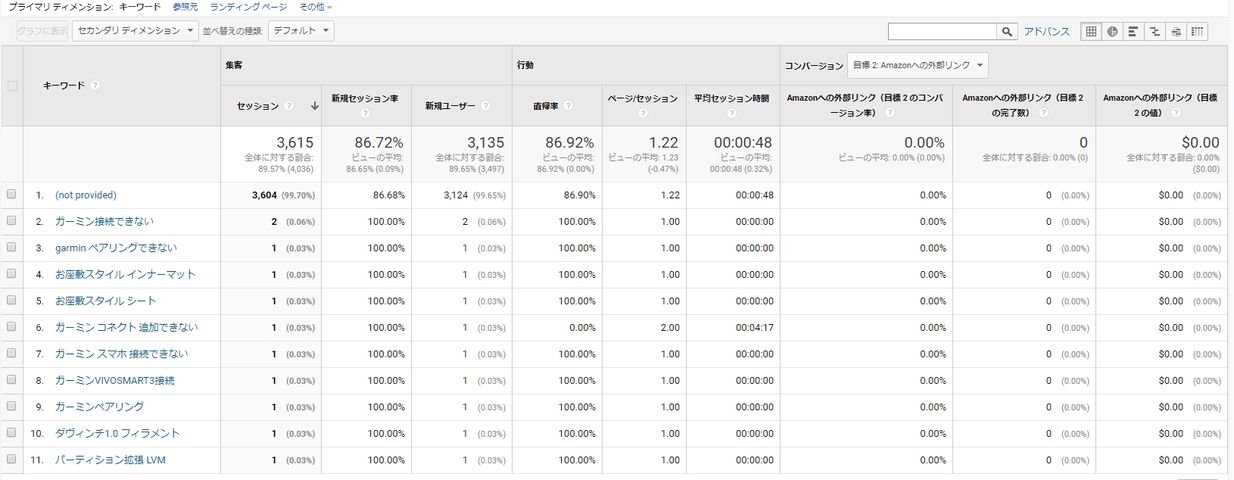This screenshot has height=480, width=1234.
Task: Click the 86.92% bounce rate summary value
Action: point(570,143)
